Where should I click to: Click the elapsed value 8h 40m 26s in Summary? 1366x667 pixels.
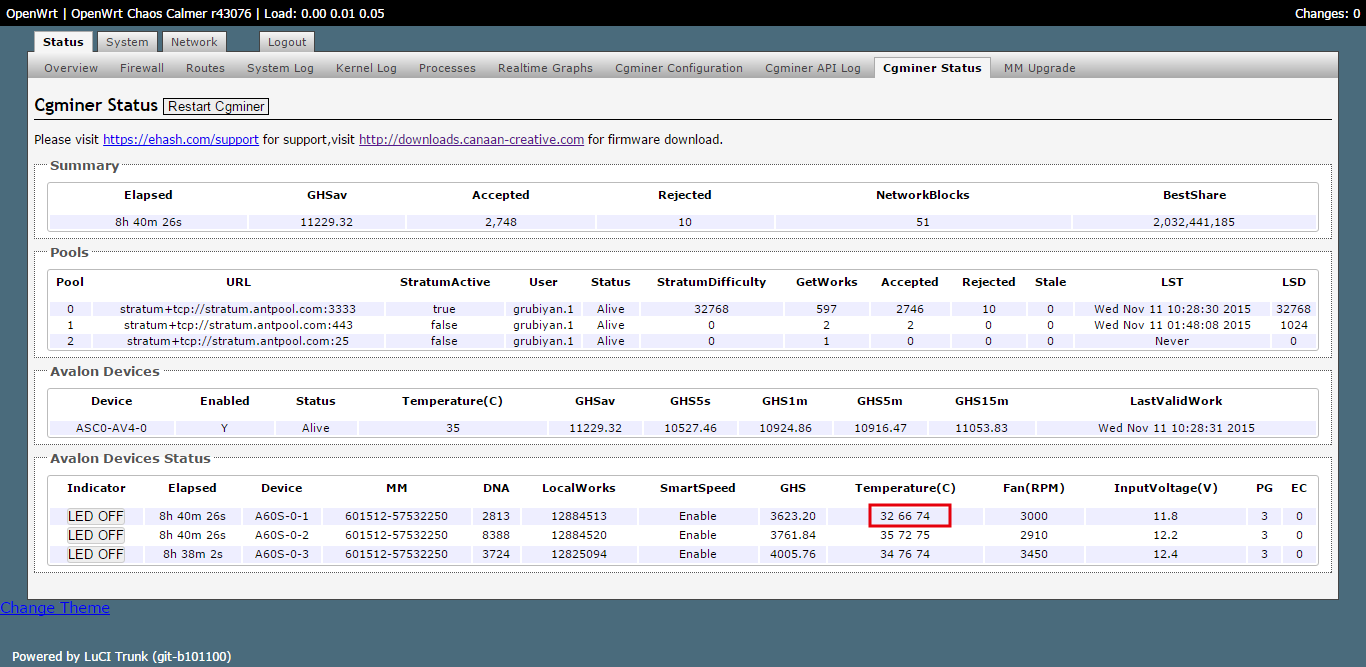[148, 222]
